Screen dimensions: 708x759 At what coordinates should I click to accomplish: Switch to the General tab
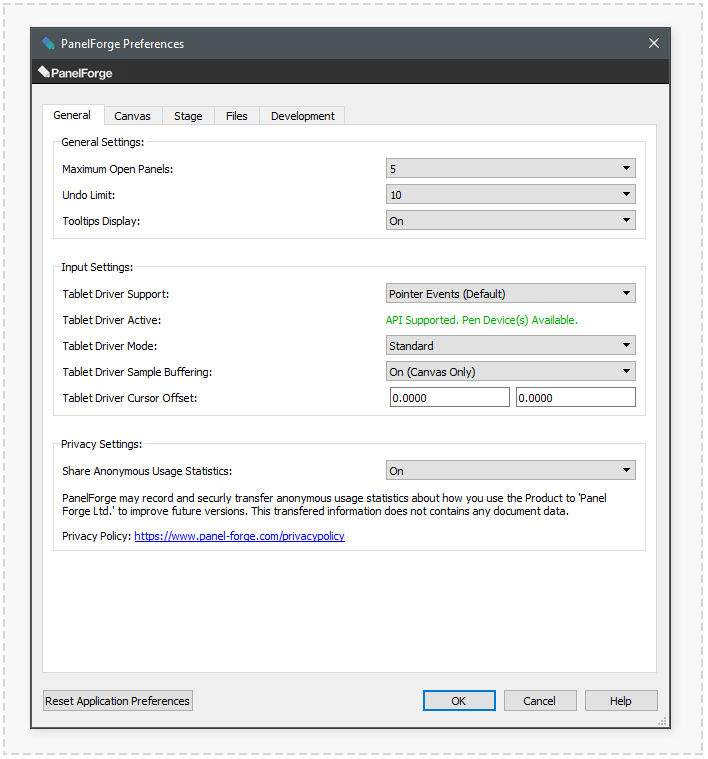(72, 116)
